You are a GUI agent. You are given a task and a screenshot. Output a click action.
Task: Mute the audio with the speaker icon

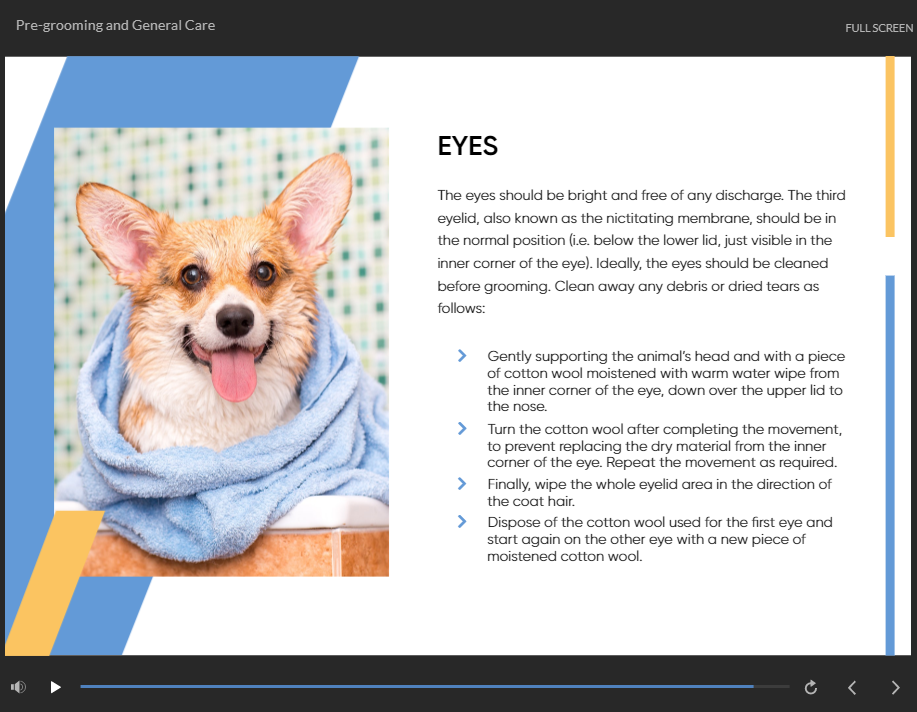(x=18, y=687)
